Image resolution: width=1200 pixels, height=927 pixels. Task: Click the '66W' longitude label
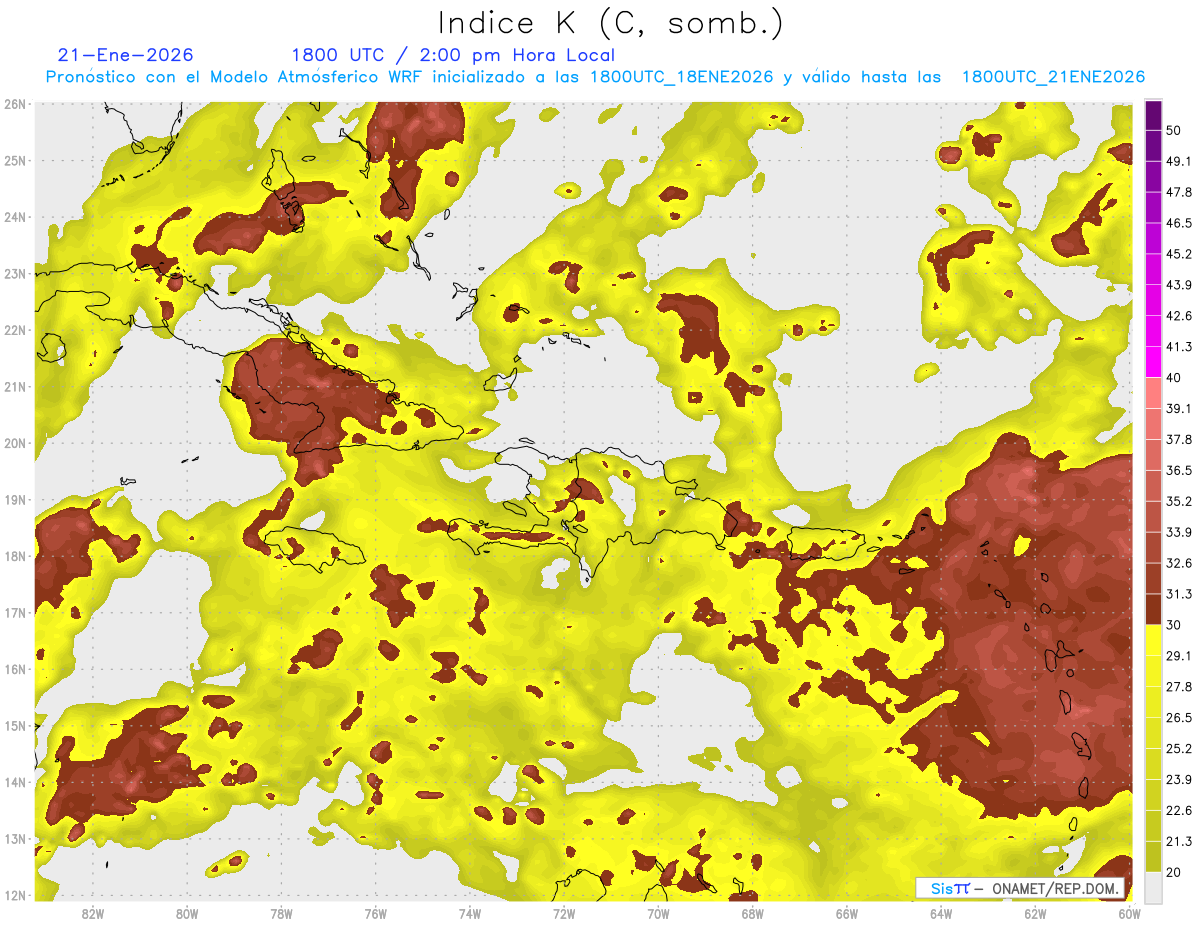pos(847,913)
